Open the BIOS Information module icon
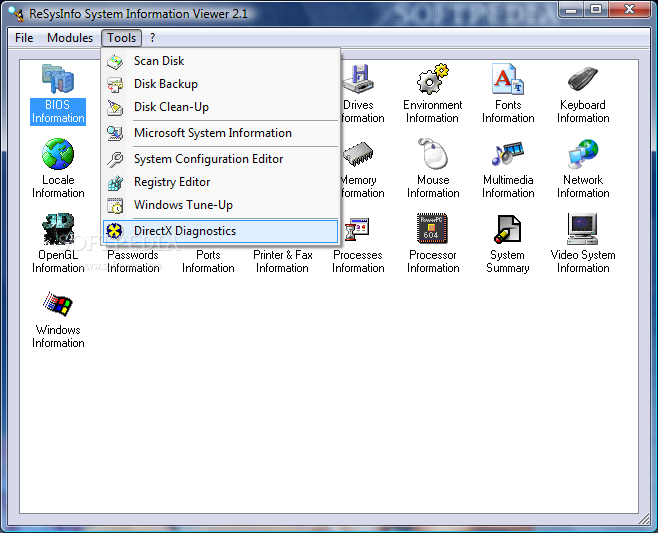Image resolution: width=658 pixels, height=533 pixels. coord(58,79)
